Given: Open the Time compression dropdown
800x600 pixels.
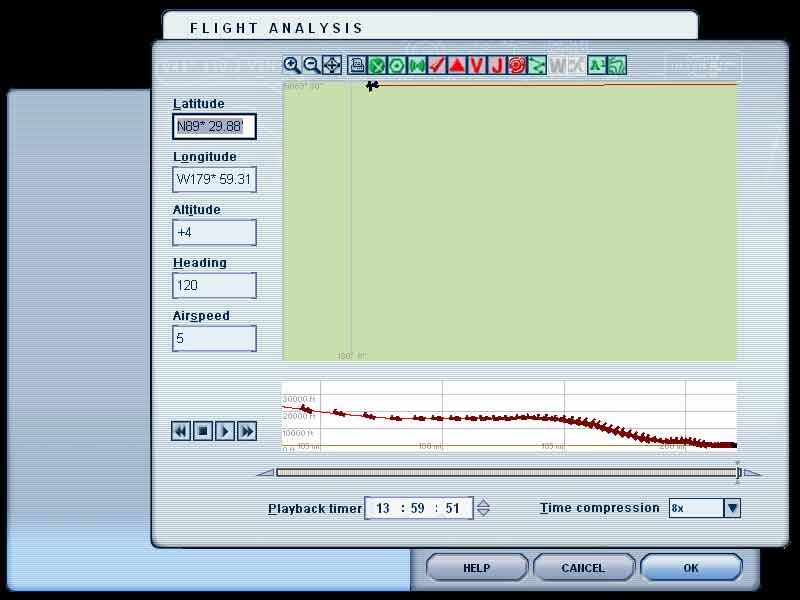Looking at the screenshot, I should tap(732, 508).
